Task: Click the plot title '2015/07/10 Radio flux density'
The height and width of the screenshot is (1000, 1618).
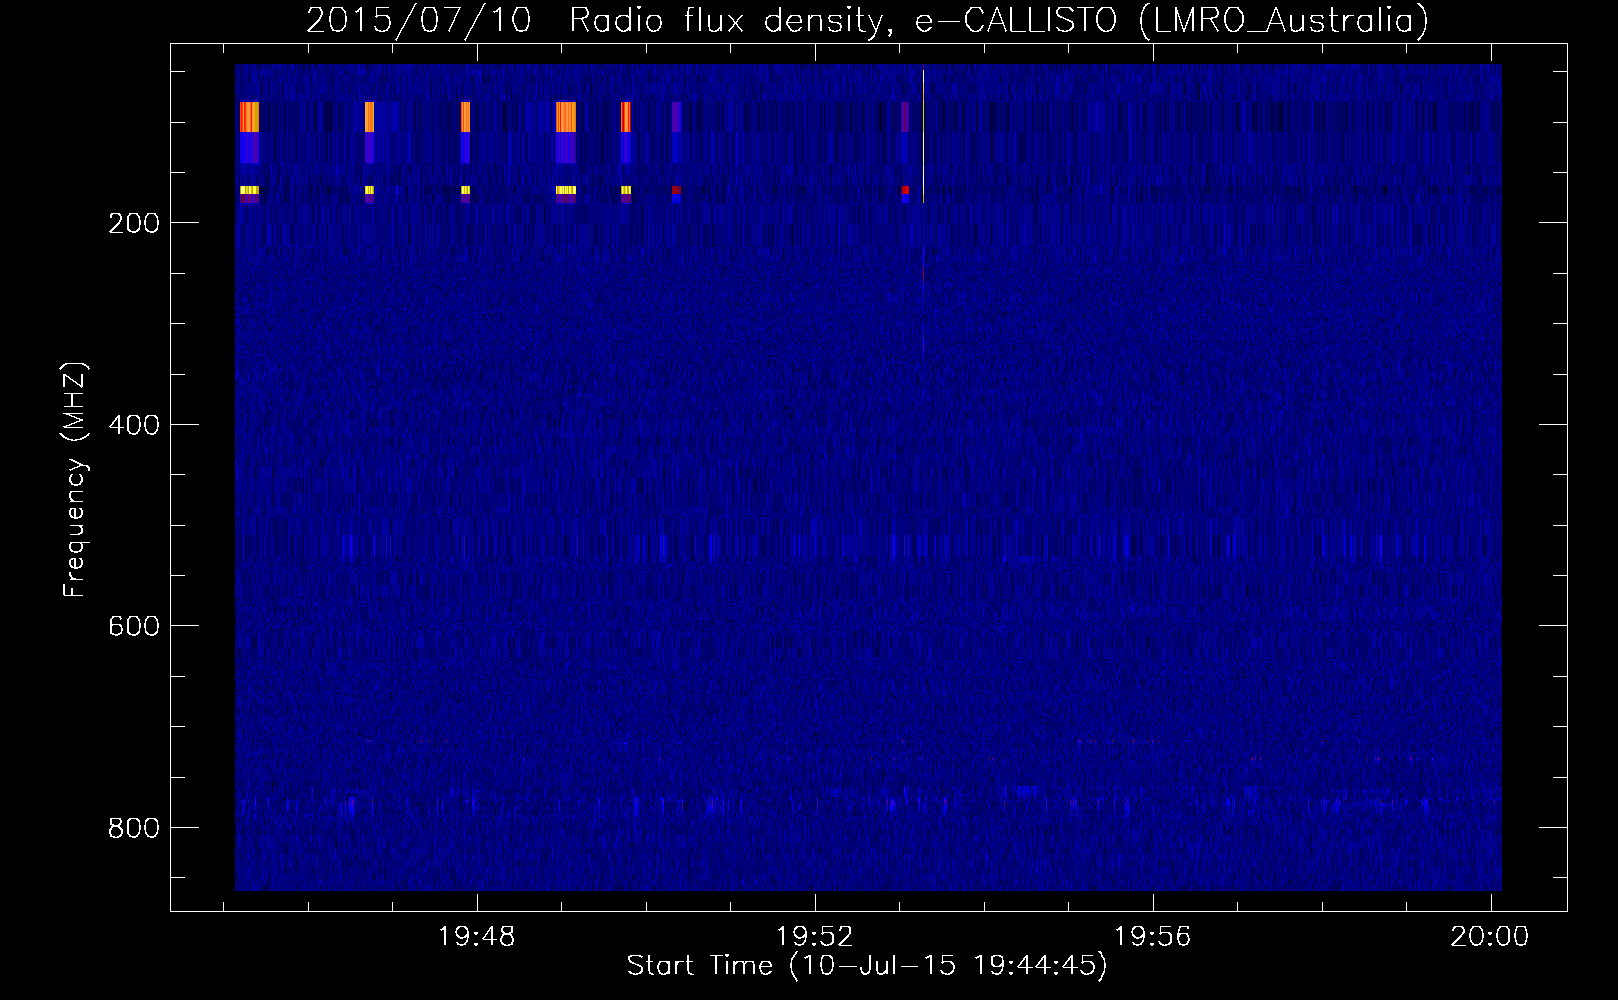Action: coord(595,20)
